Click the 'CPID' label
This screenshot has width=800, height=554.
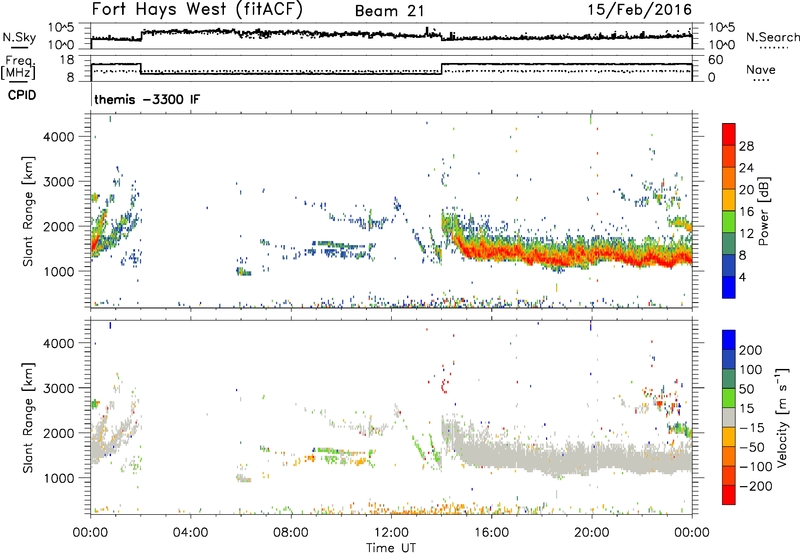(22, 95)
